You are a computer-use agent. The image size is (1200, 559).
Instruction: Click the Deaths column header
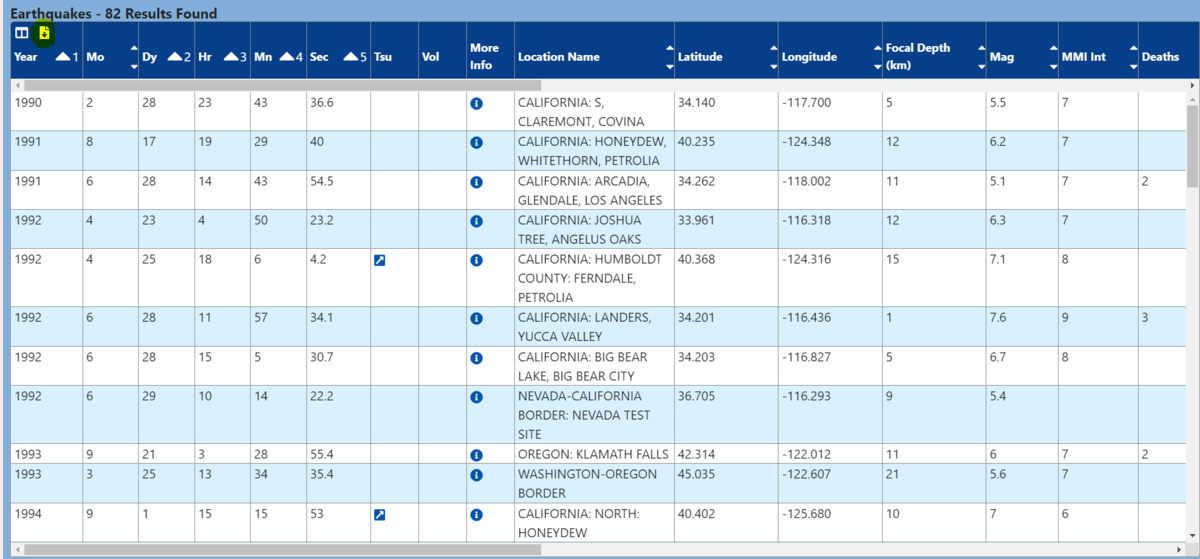tap(1160, 57)
